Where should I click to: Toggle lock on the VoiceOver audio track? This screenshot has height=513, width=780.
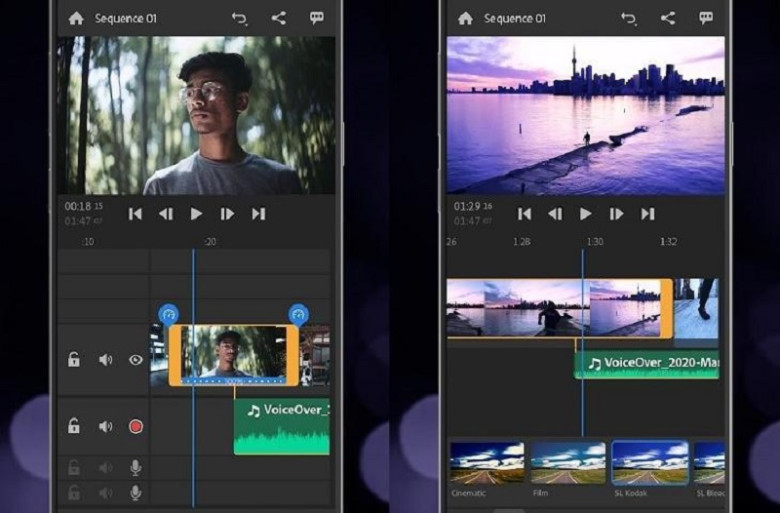[74, 426]
